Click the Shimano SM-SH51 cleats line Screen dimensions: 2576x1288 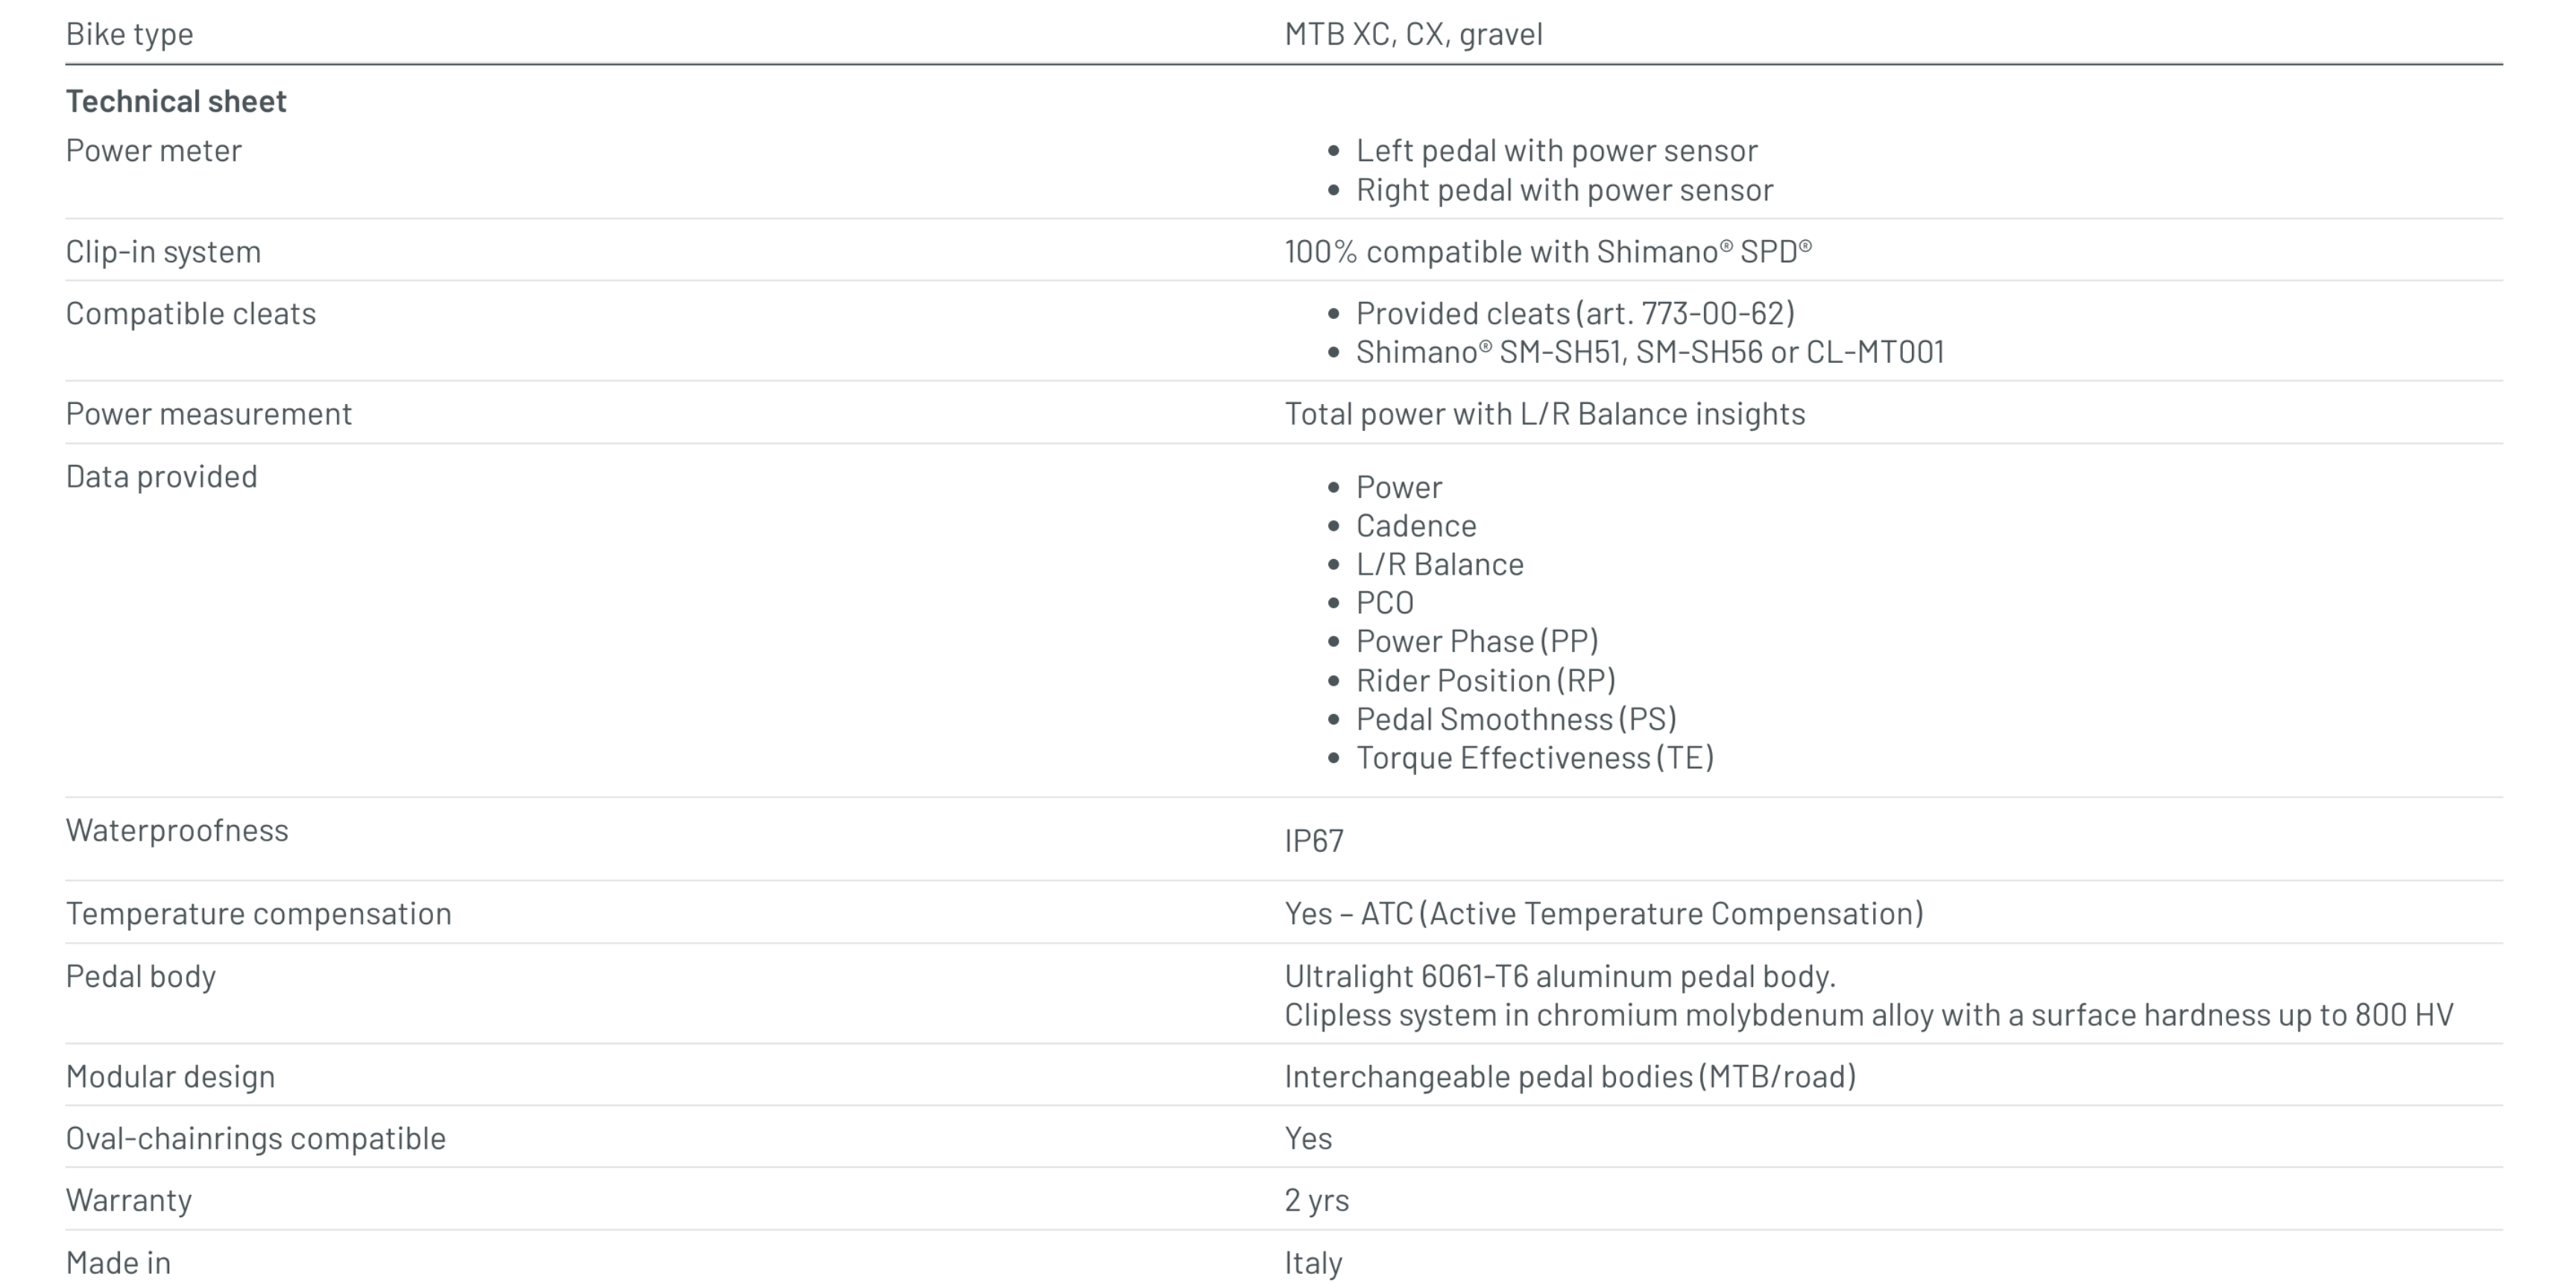point(1650,352)
